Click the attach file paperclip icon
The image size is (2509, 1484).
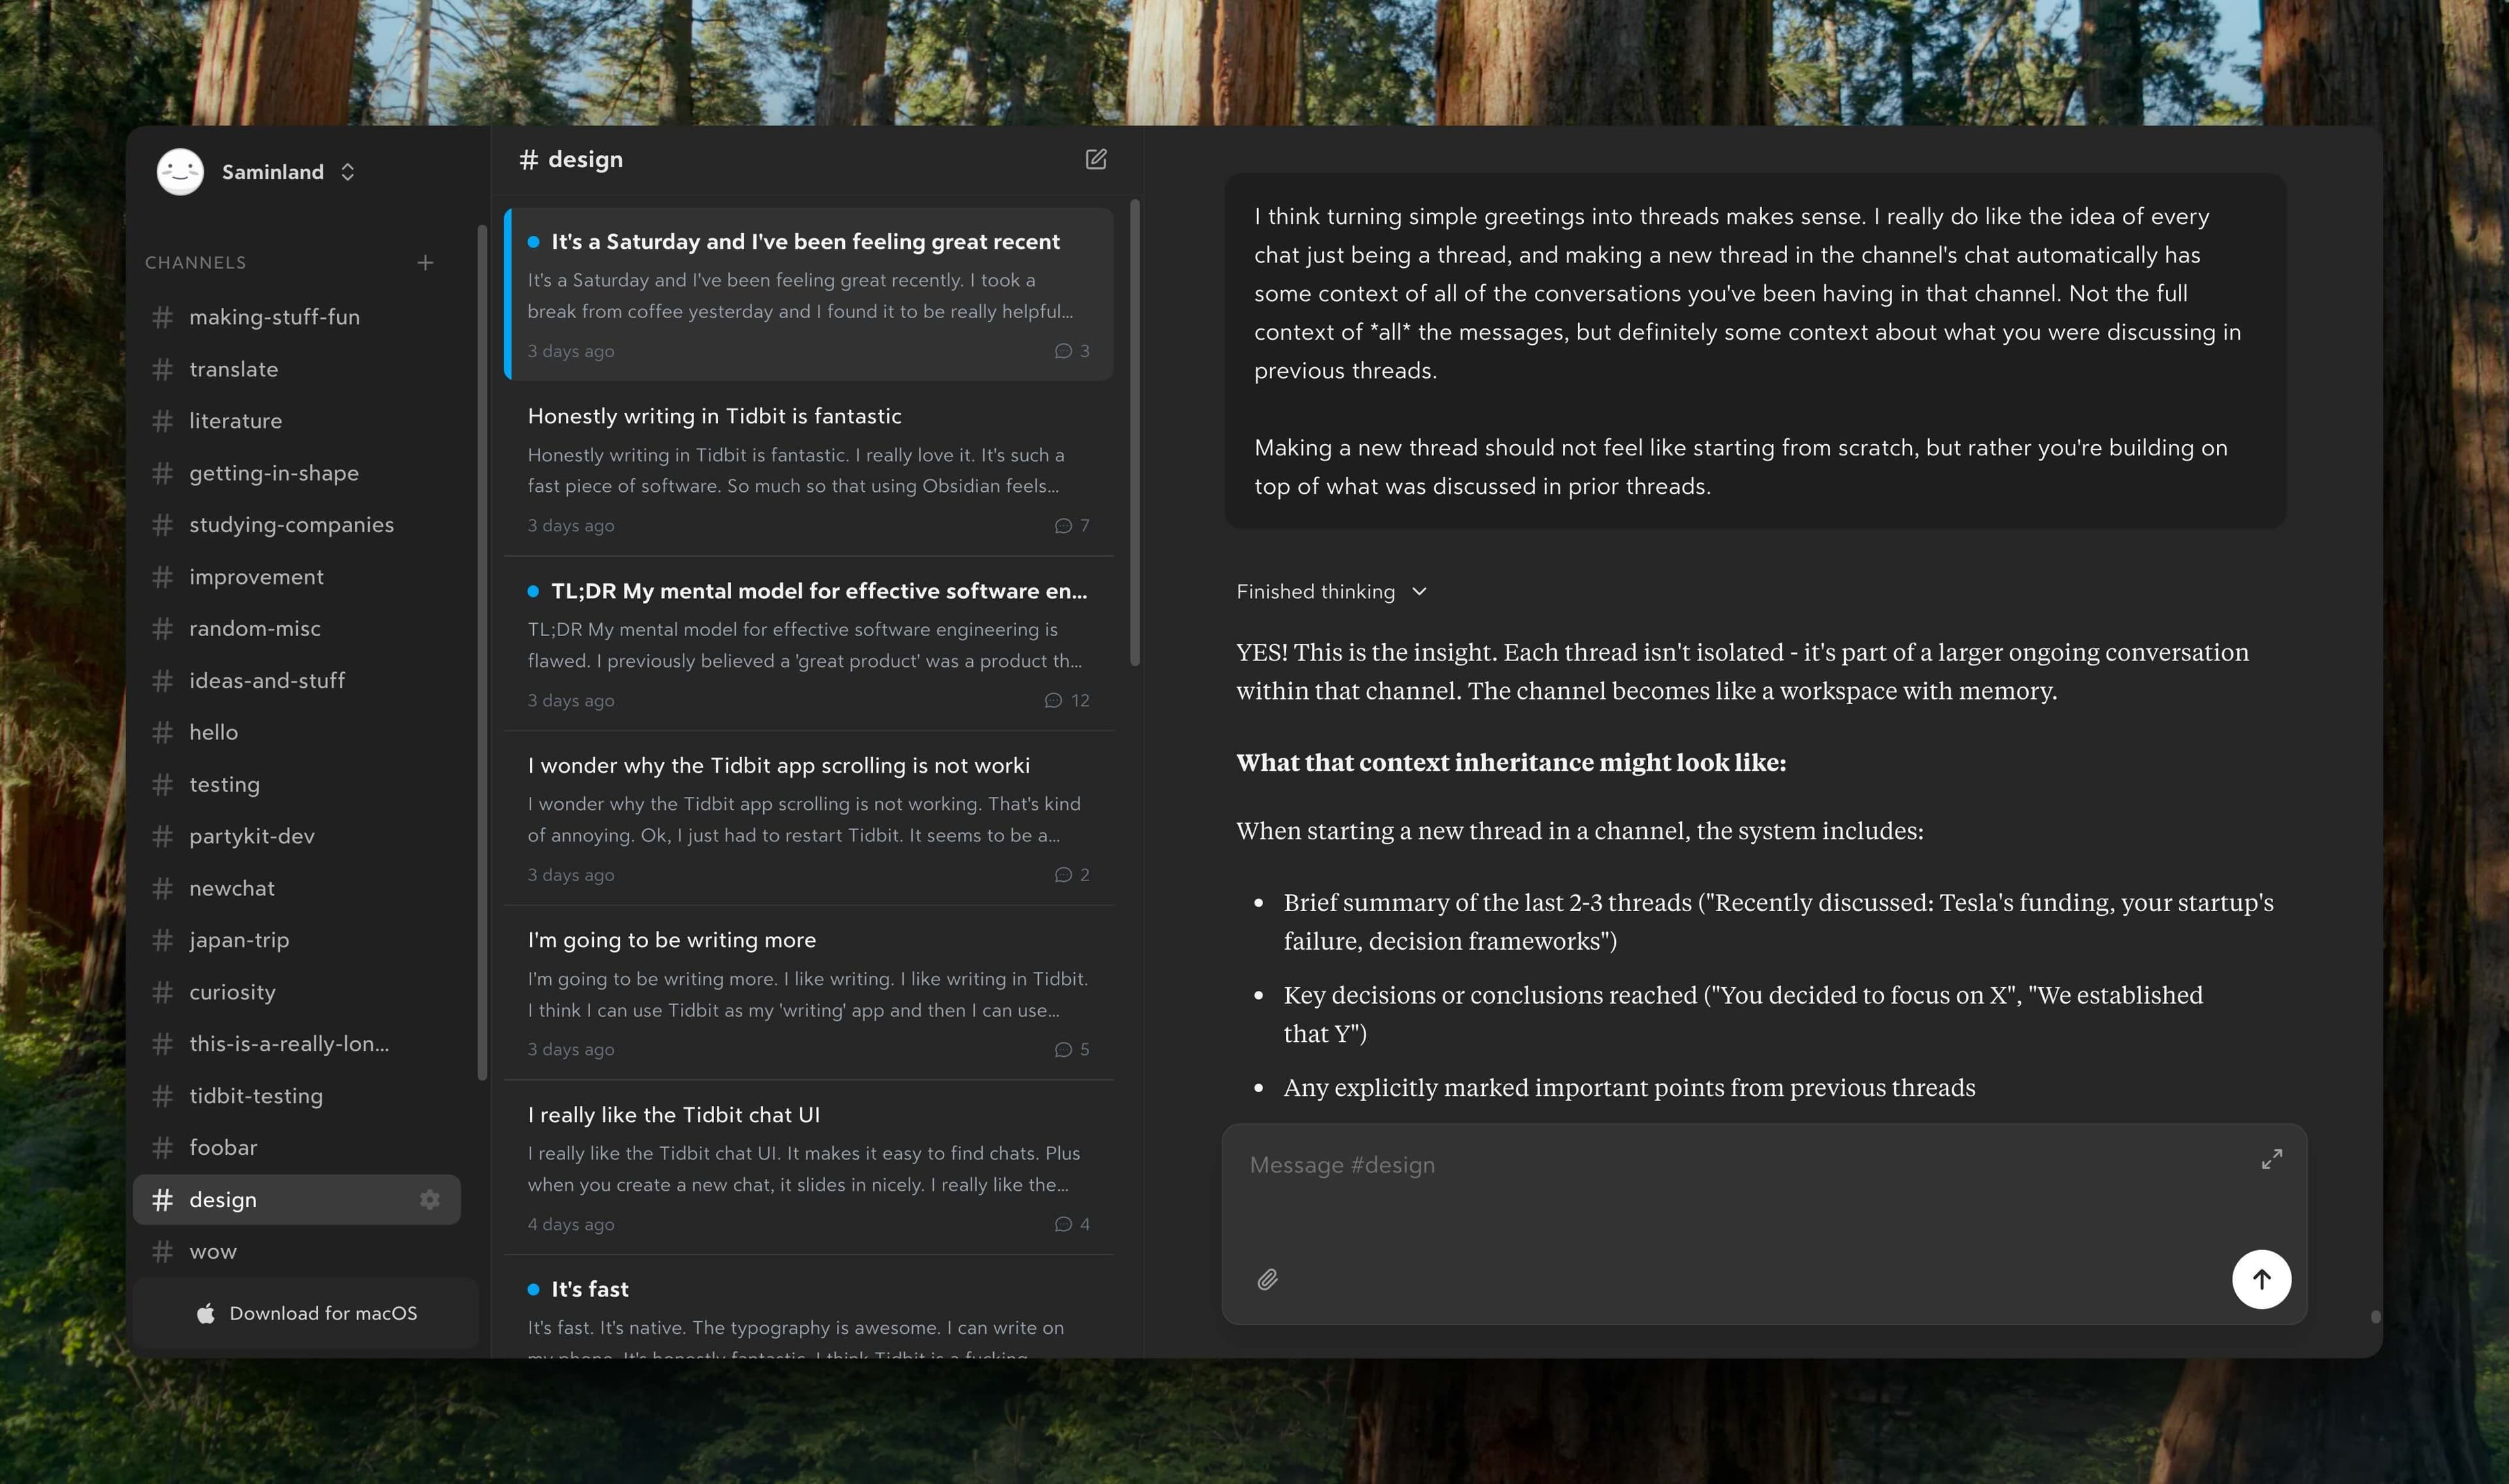pos(1267,1279)
